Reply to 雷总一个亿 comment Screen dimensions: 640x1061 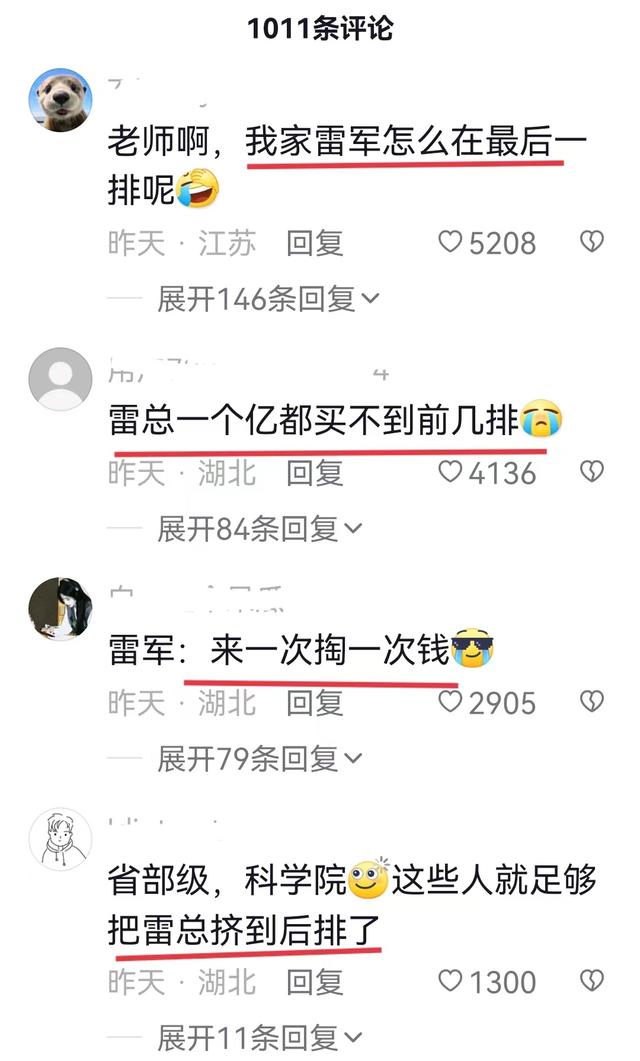click(x=315, y=473)
